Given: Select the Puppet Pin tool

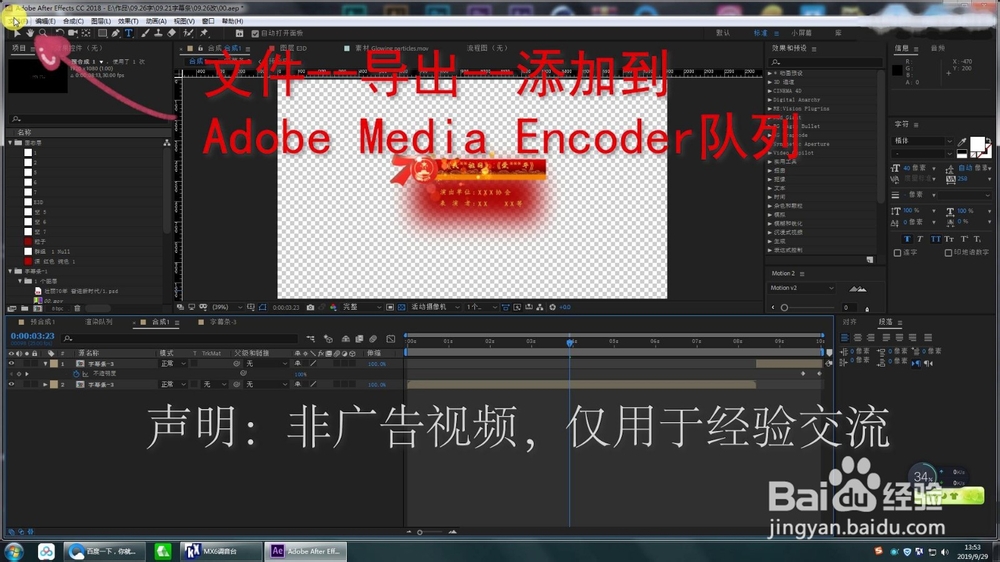Looking at the screenshot, I should coord(204,33).
